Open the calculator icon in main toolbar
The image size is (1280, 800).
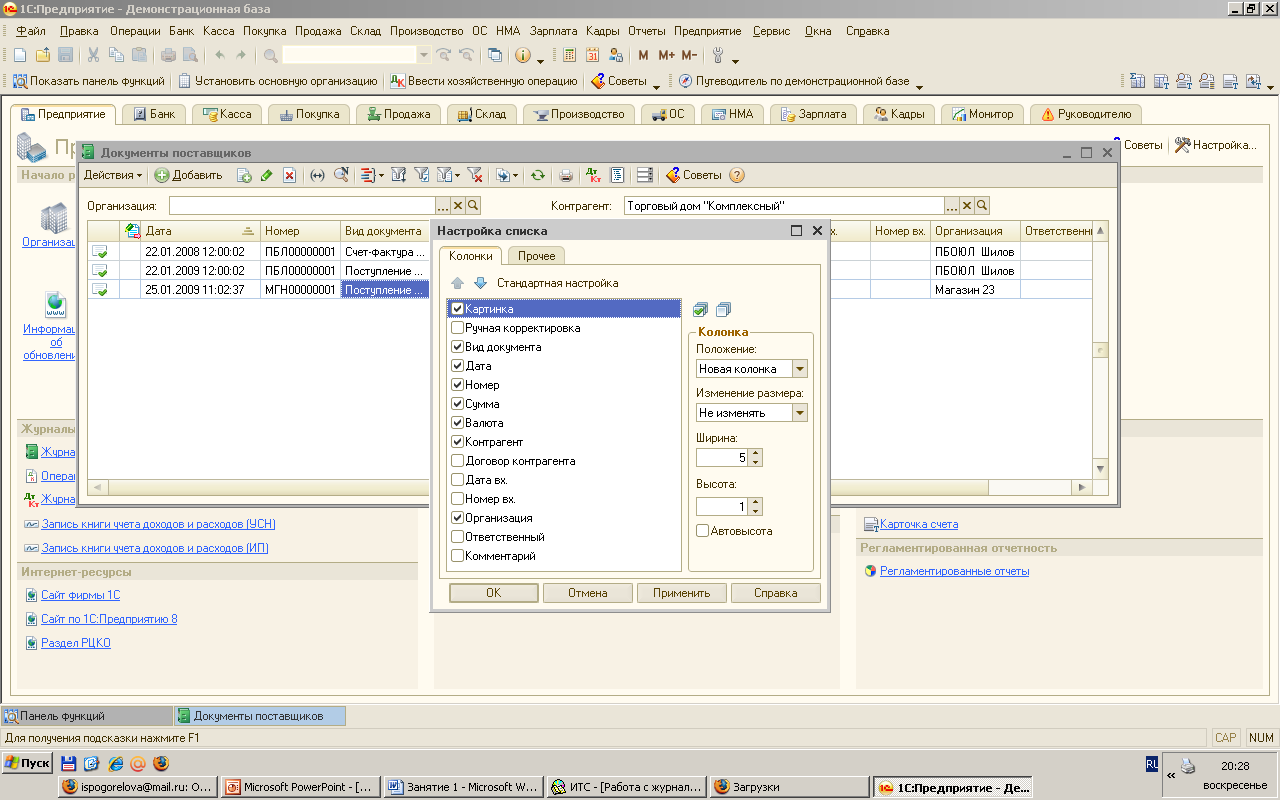[x=570, y=55]
